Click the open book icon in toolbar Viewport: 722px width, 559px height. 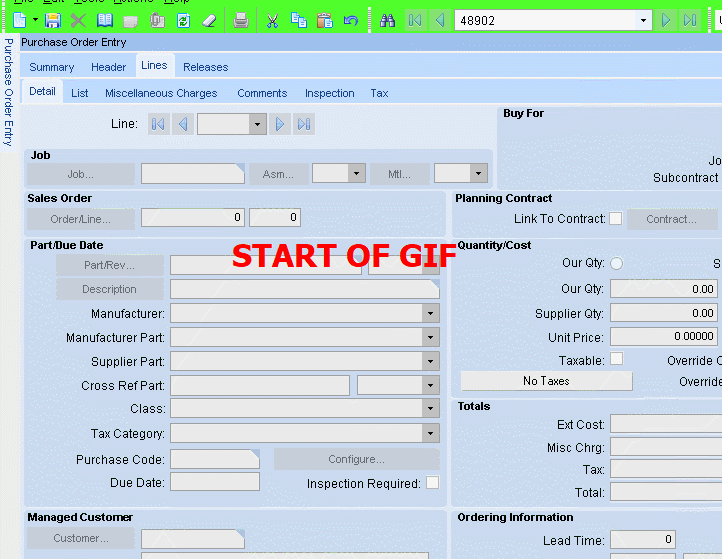click(105, 20)
